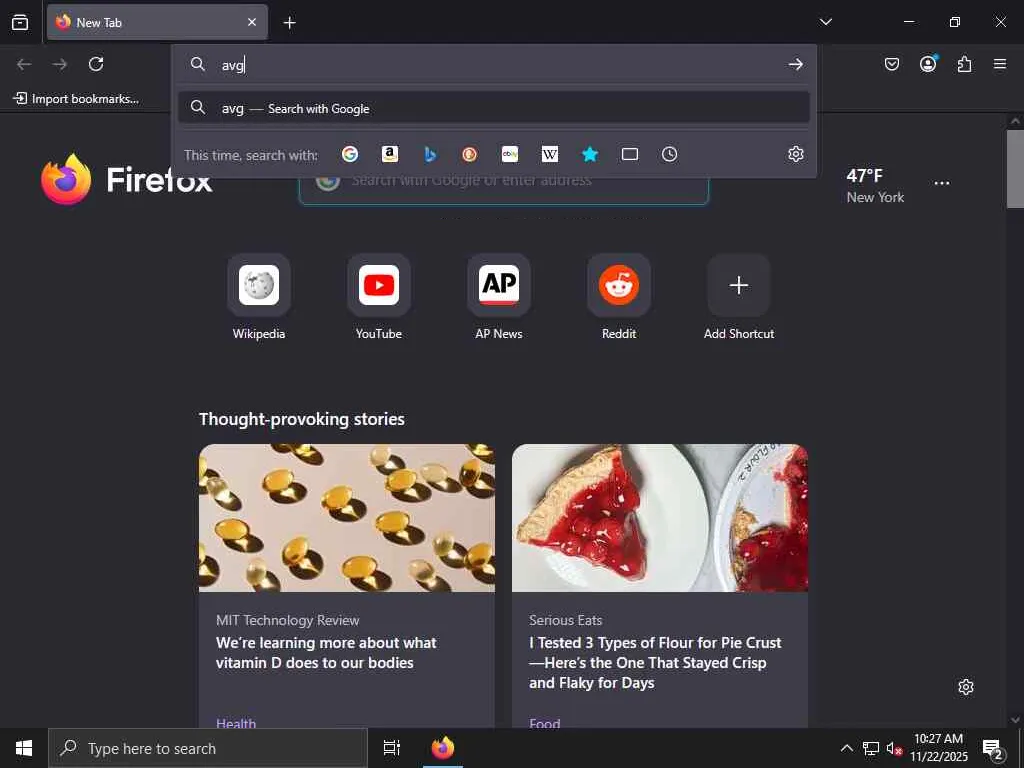The width and height of the screenshot is (1024, 768).
Task: Search this time with eBay icon
Action: tap(510, 154)
